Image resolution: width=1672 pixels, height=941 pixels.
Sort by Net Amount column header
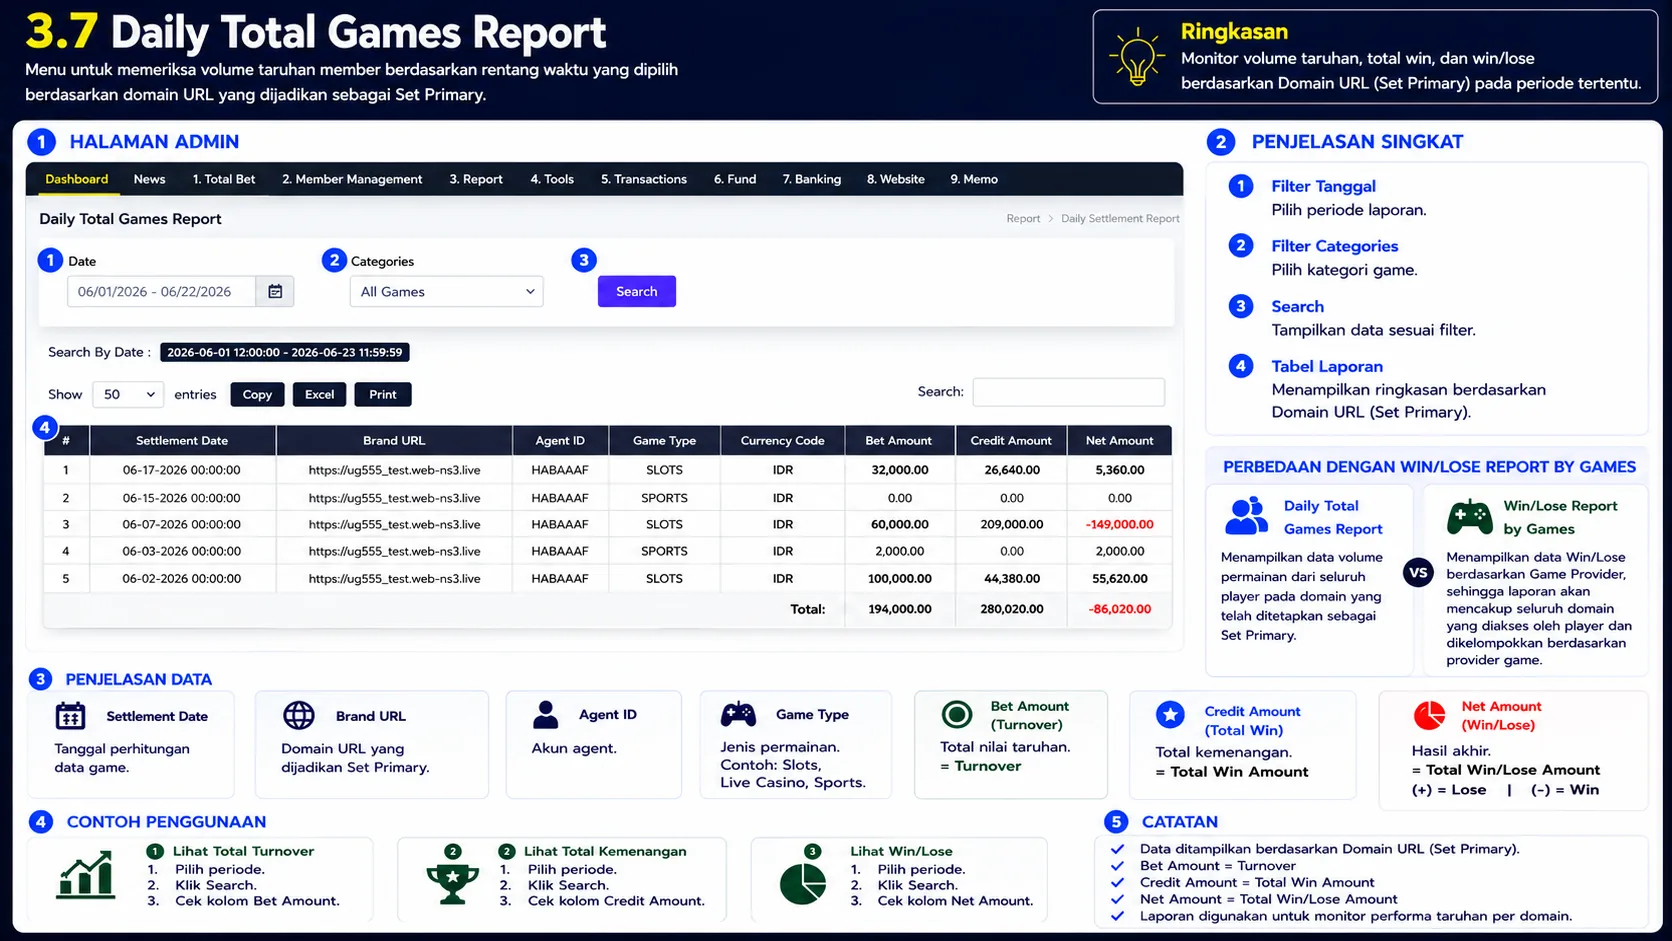click(x=1119, y=440)
